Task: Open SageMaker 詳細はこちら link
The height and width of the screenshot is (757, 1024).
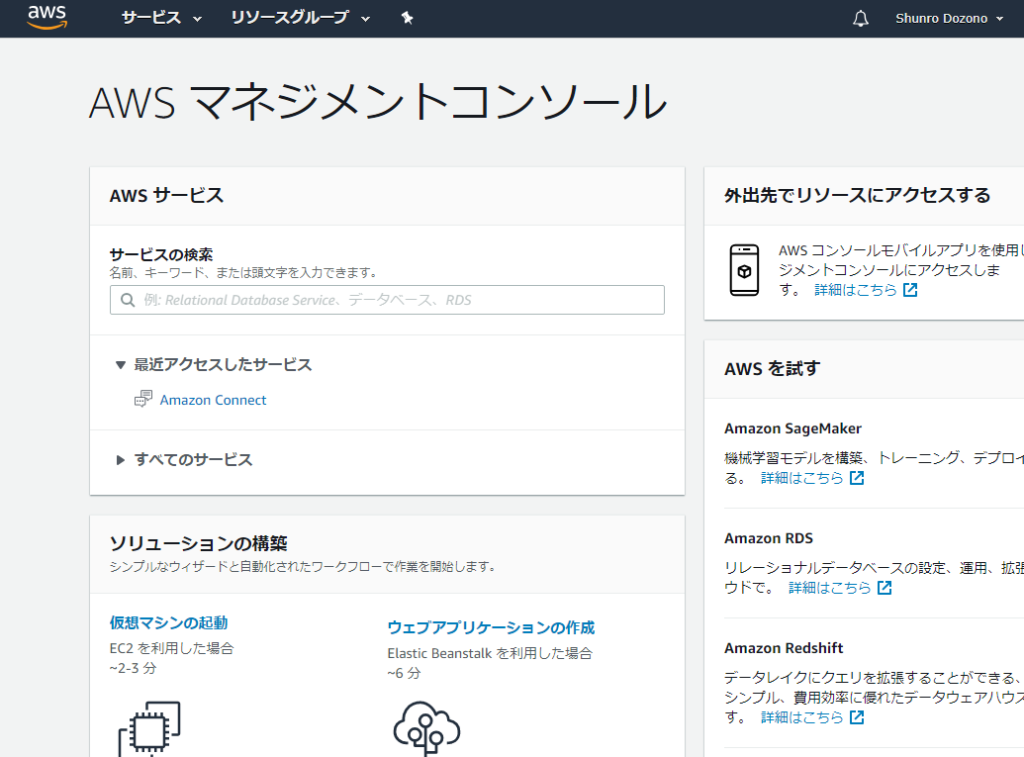Action: click(802, 478)
